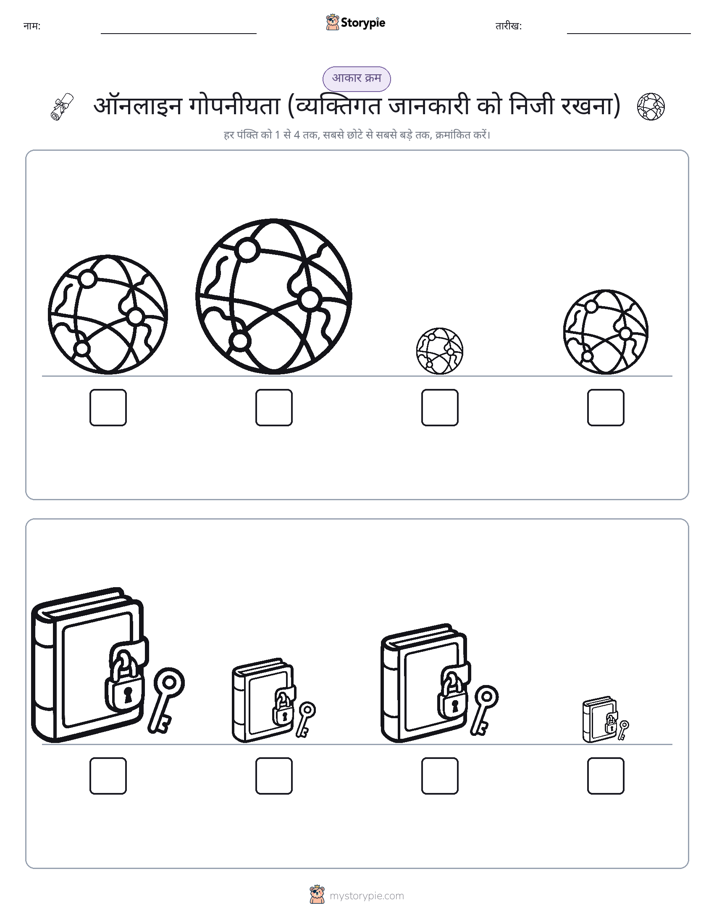Check the box under the tiniest diary

(606, 776)
